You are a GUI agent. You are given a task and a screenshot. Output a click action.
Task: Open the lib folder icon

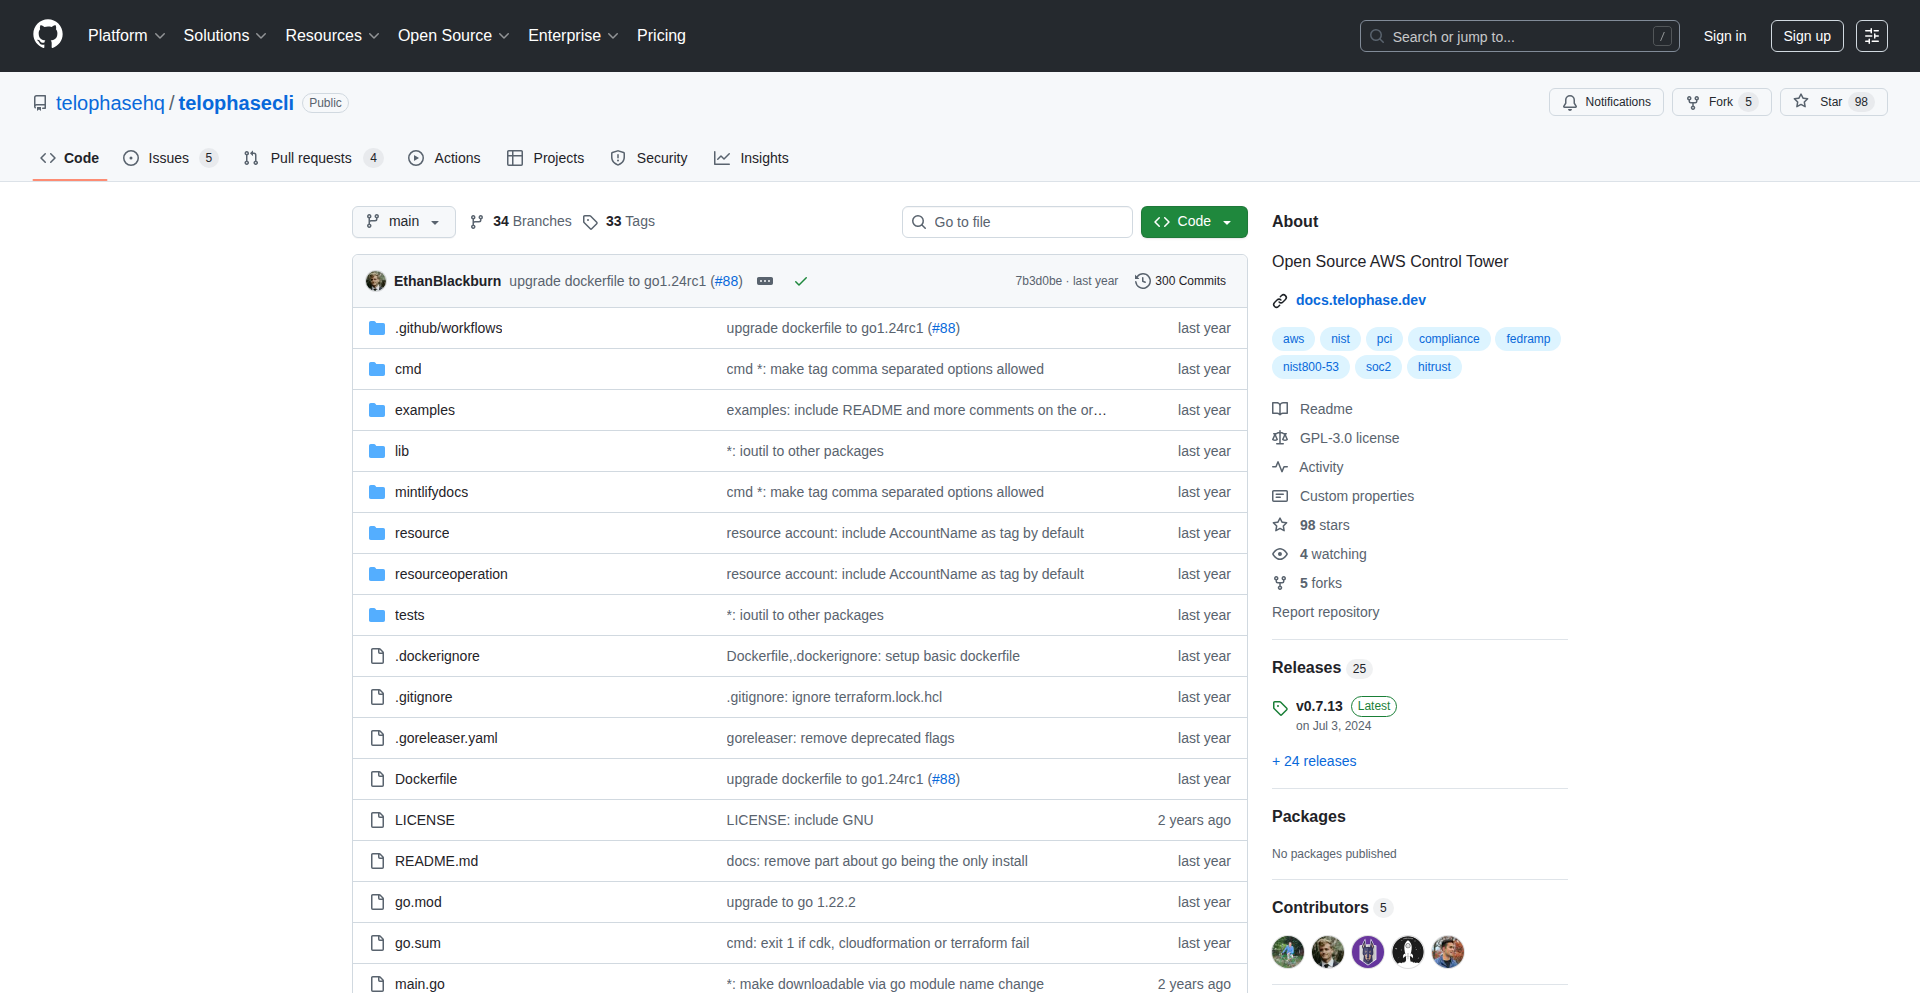tap(377, 451)
